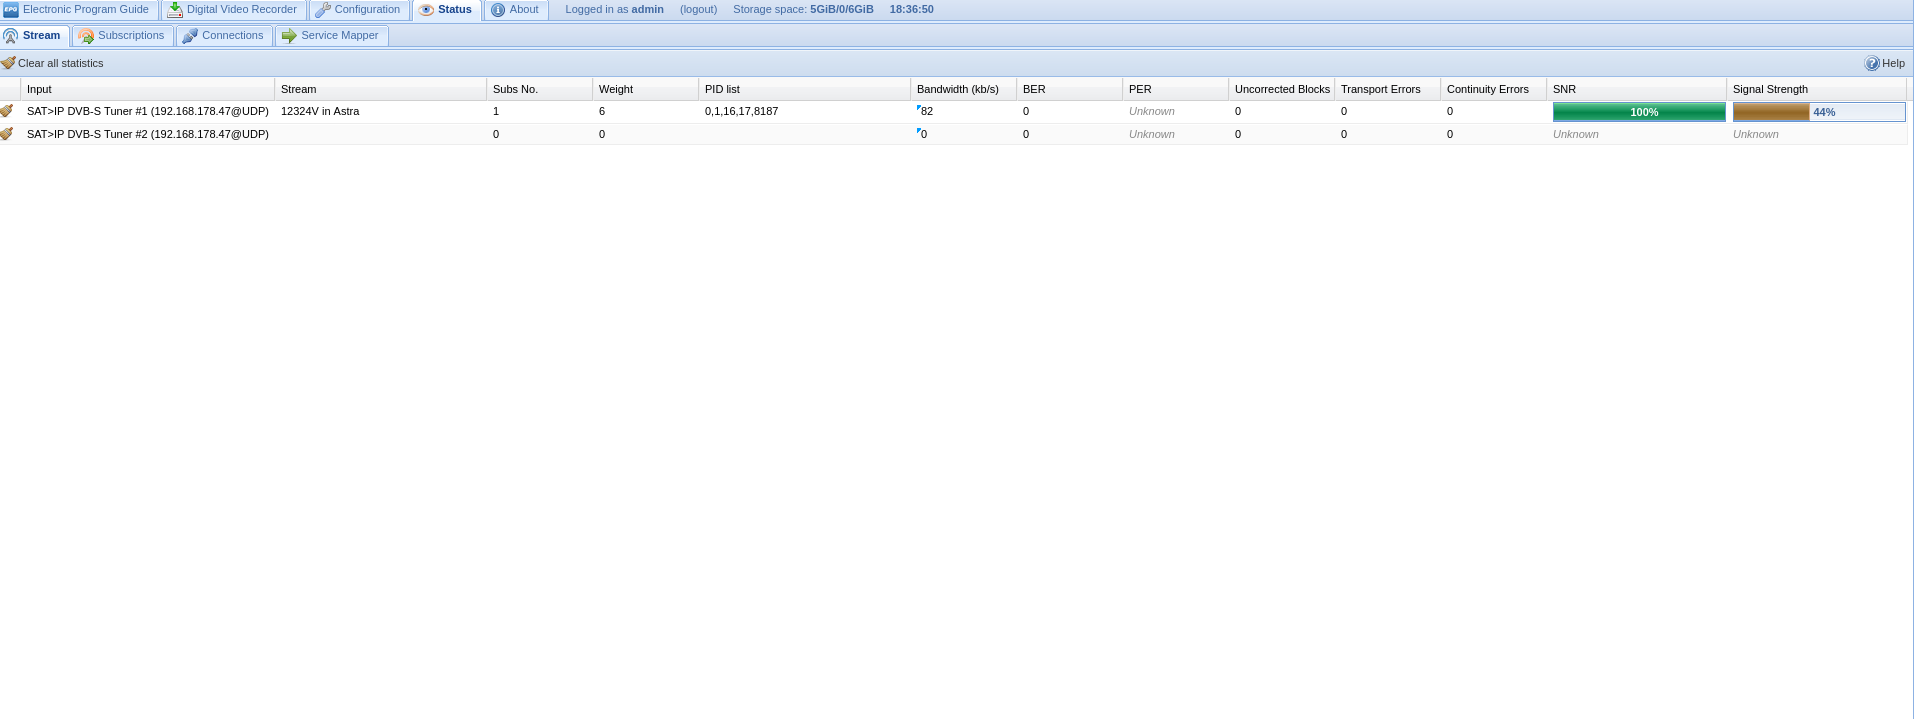Click the broom icon for Tuner #2 row

point(7,134)
